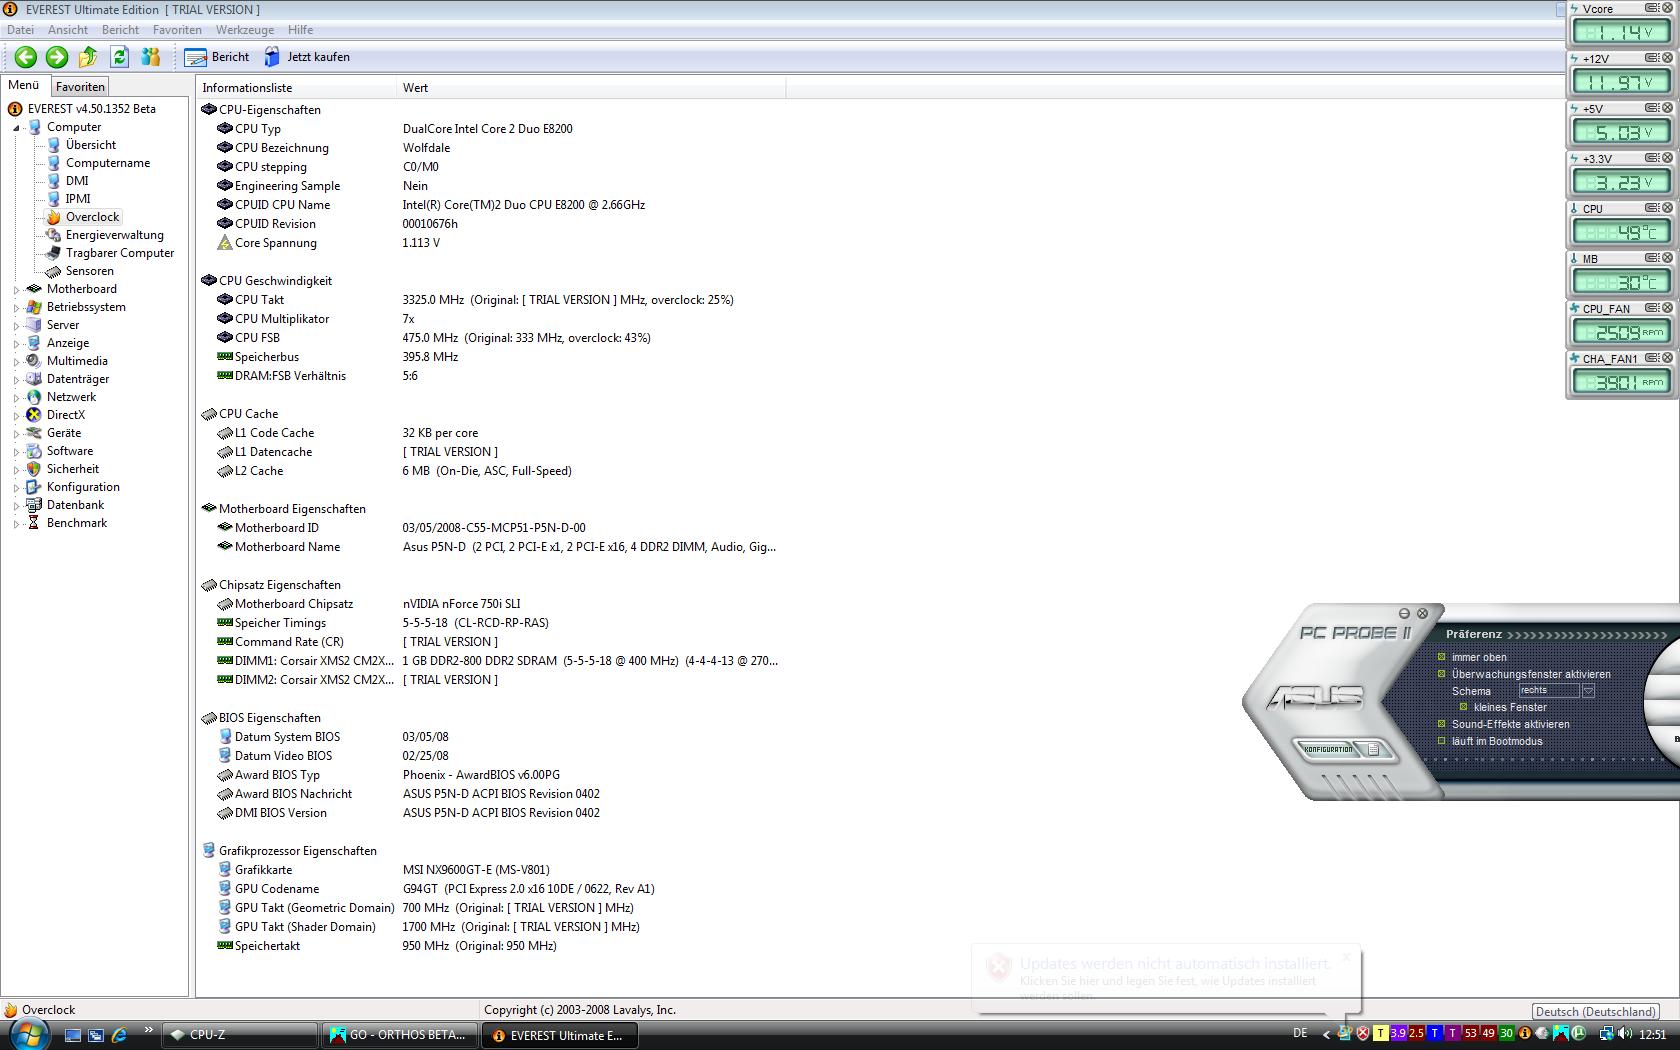Switch to the Favoriten sidebar tab
Image resolution: width=1680 pixels, height=1050 pixels.
80,87
